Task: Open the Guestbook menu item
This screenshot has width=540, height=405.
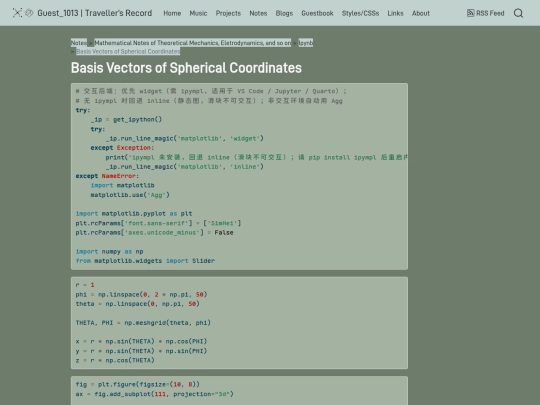Action: (x=317, y=13)
